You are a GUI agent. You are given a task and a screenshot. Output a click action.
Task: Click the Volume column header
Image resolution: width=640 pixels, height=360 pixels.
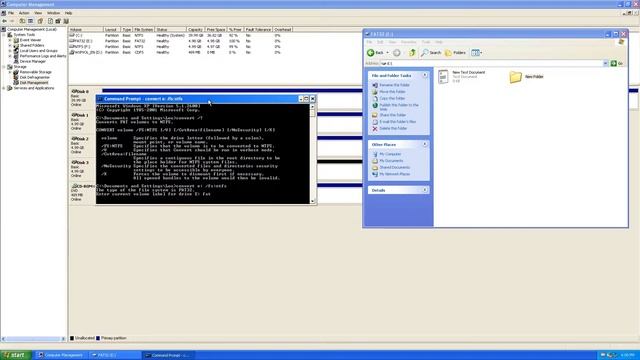86,29
